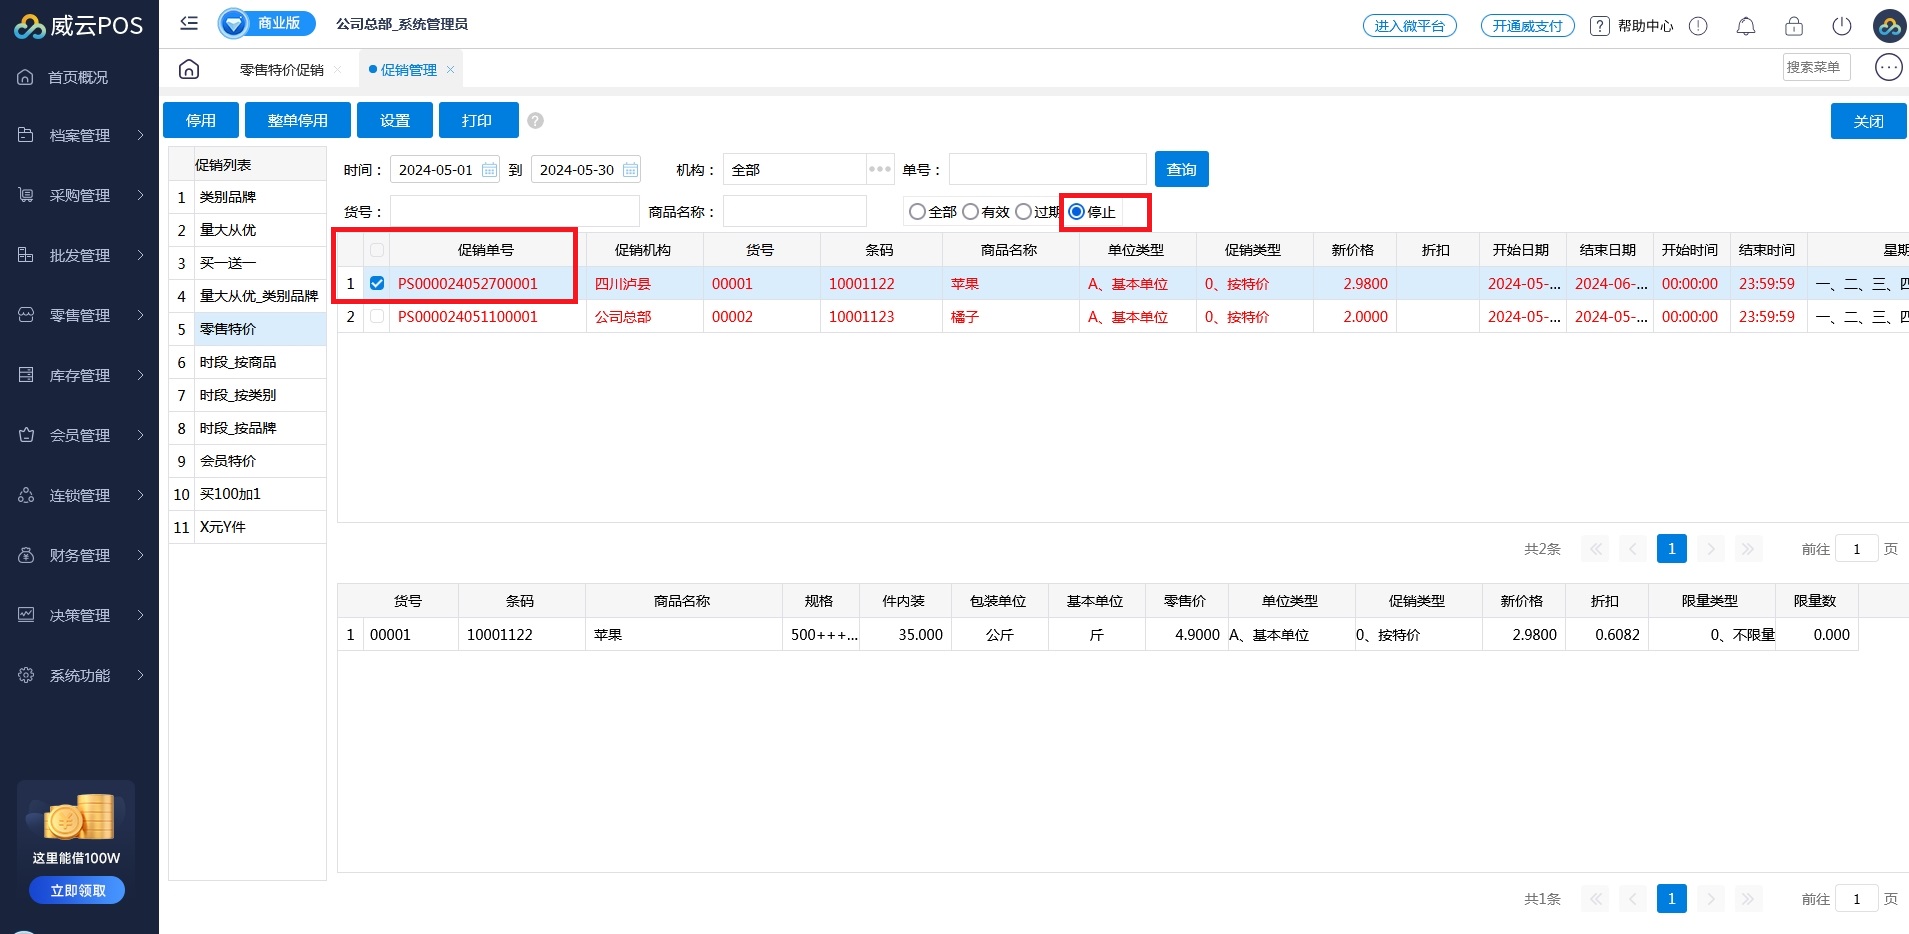Image resolution: width=1909 pixels, height=934 pixels.
Task: Open 机构 selector ellipsis button
Action: coord(880,169)
